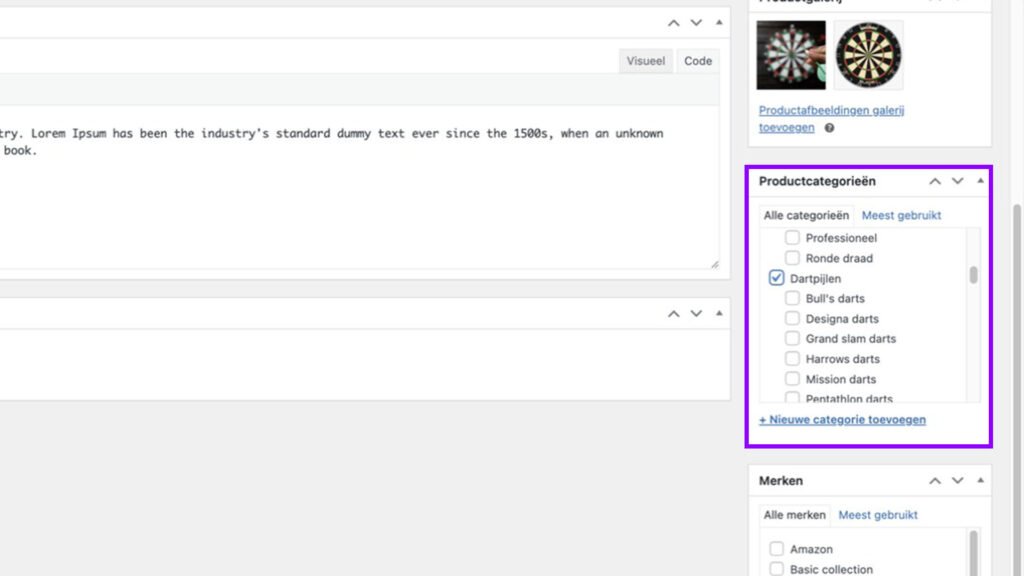
Task: Uncheck the Dartpijlen category
Action: coord(776,278)
